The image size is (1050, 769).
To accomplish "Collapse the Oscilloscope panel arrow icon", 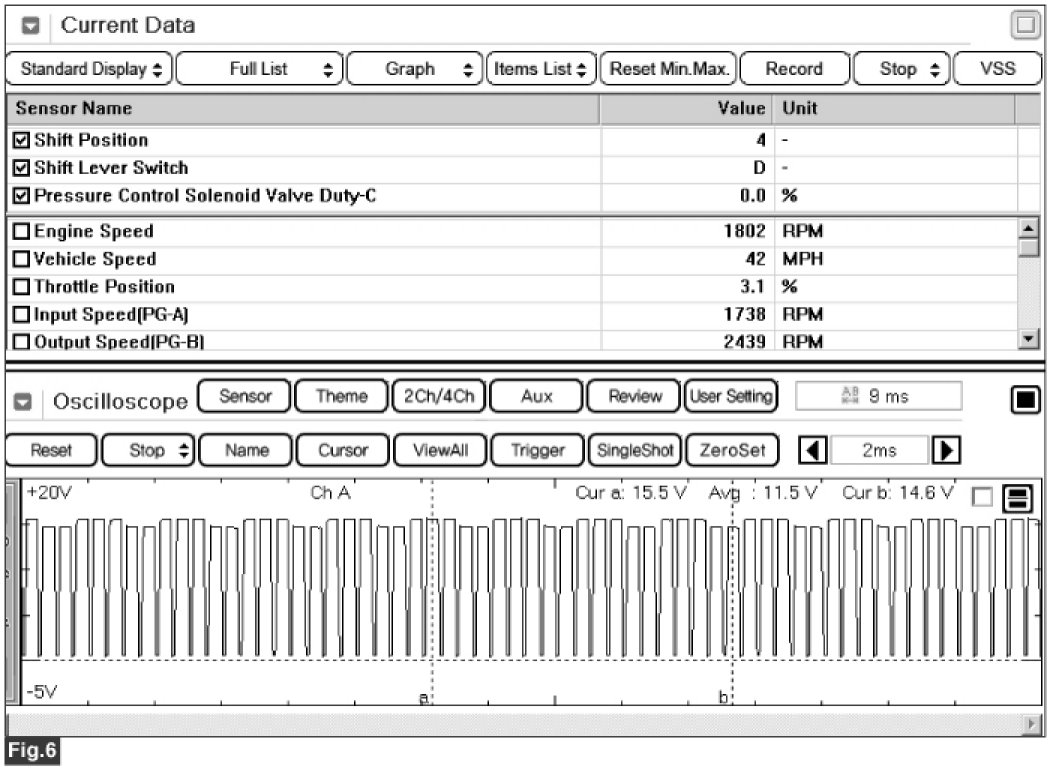I will point(31,402).
